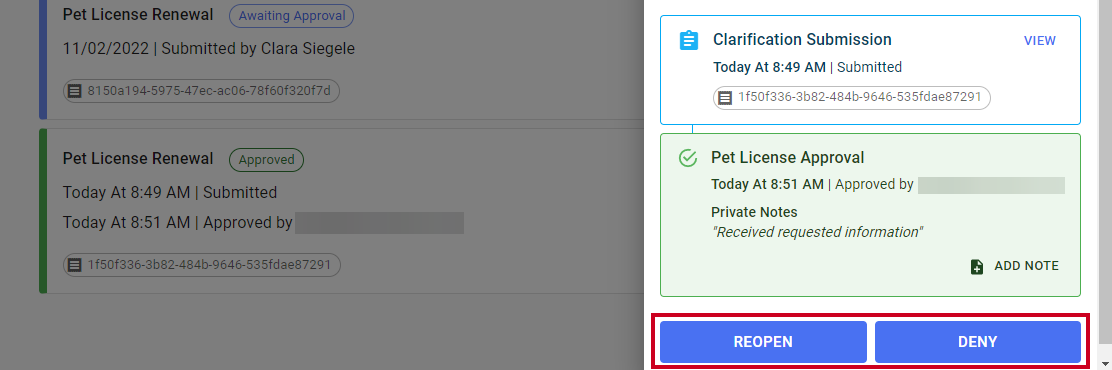1112x370 pixels.
Task: Click the document icon in panel ID chip
Action: click(x=724, y=98)
